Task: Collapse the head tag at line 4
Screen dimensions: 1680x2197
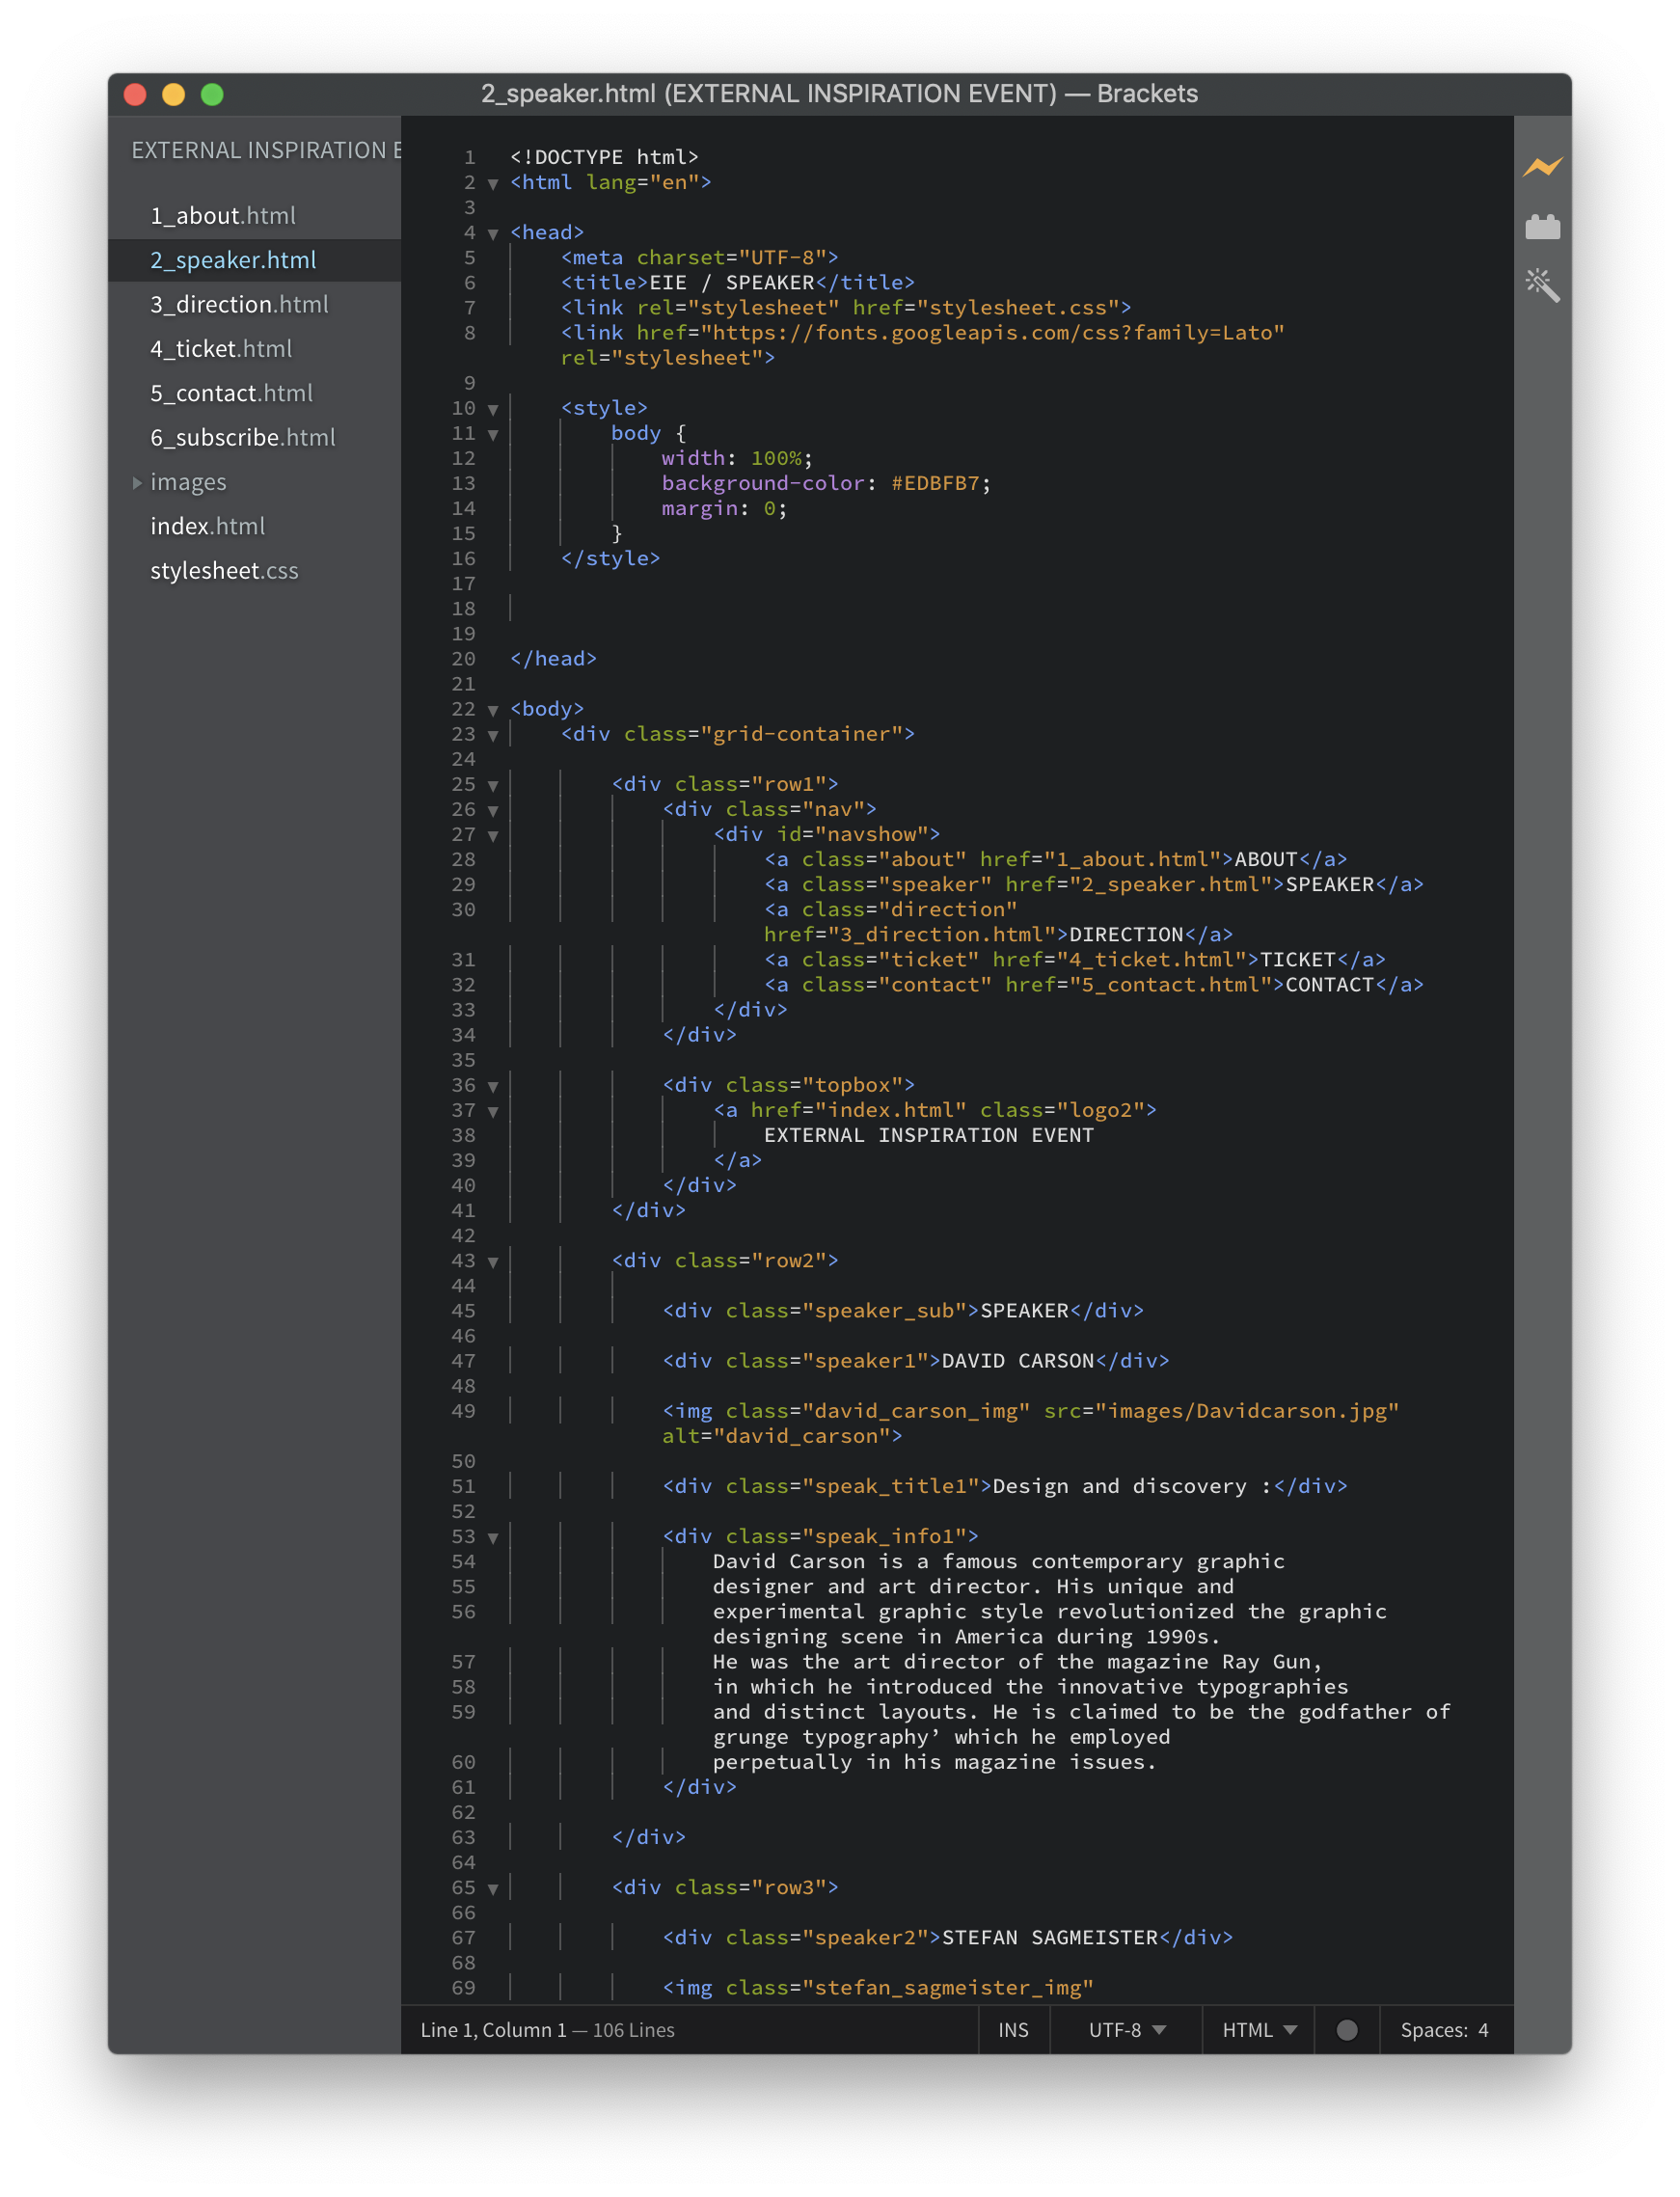Action: coord(493,234)
